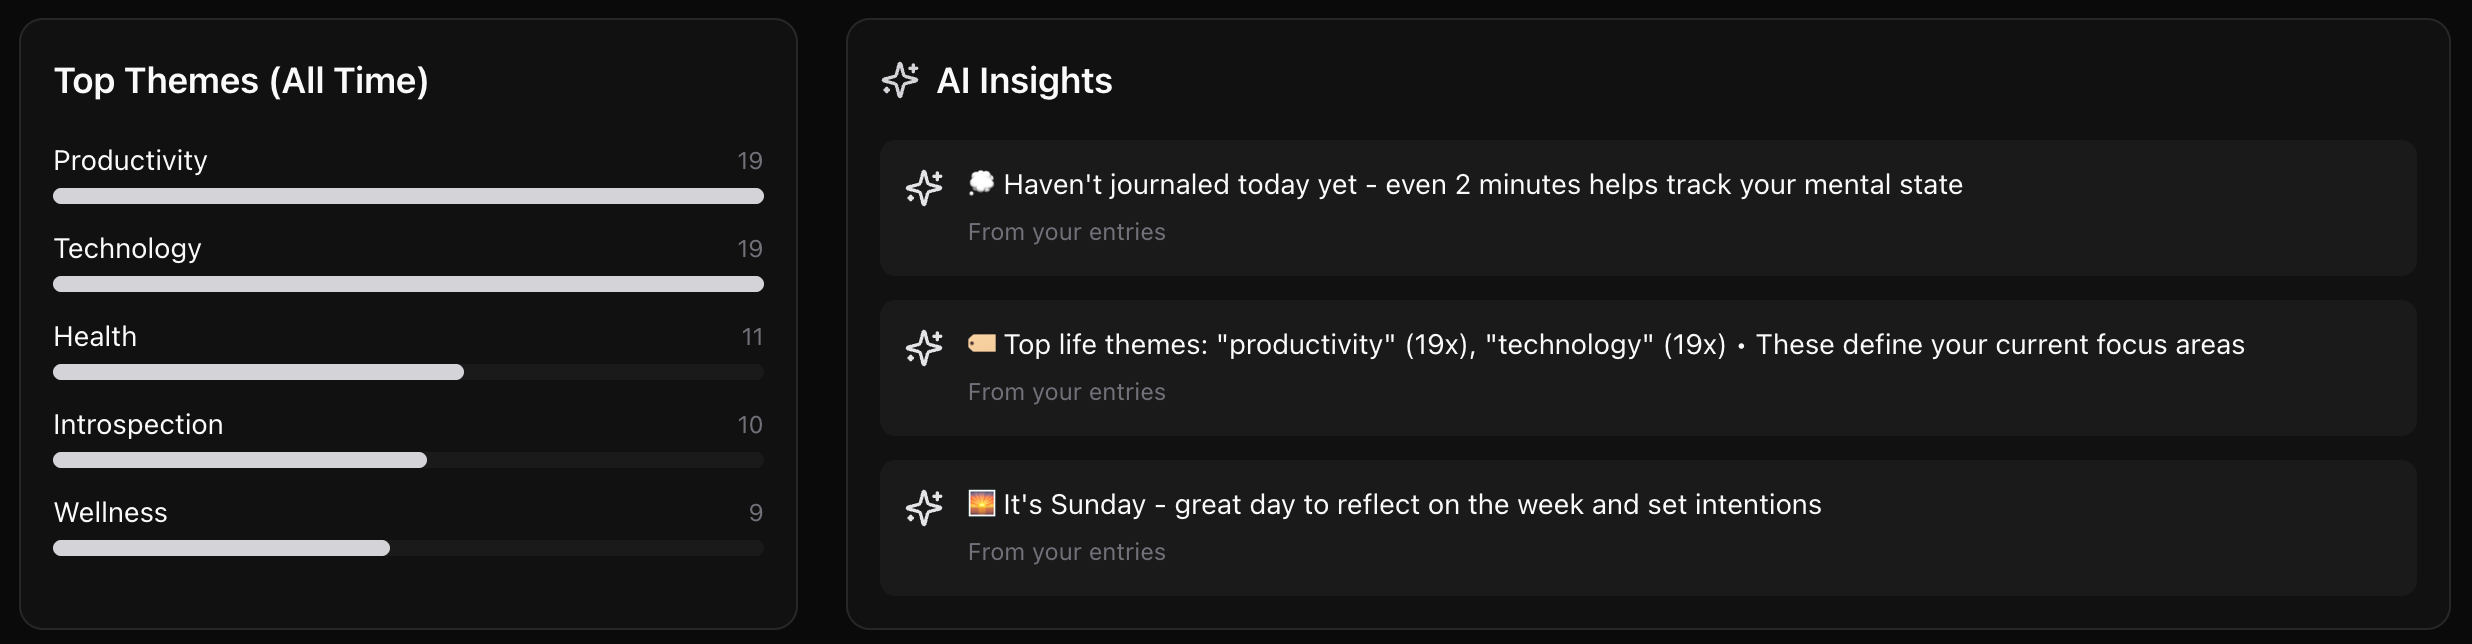Select the Health theme label

95,337
